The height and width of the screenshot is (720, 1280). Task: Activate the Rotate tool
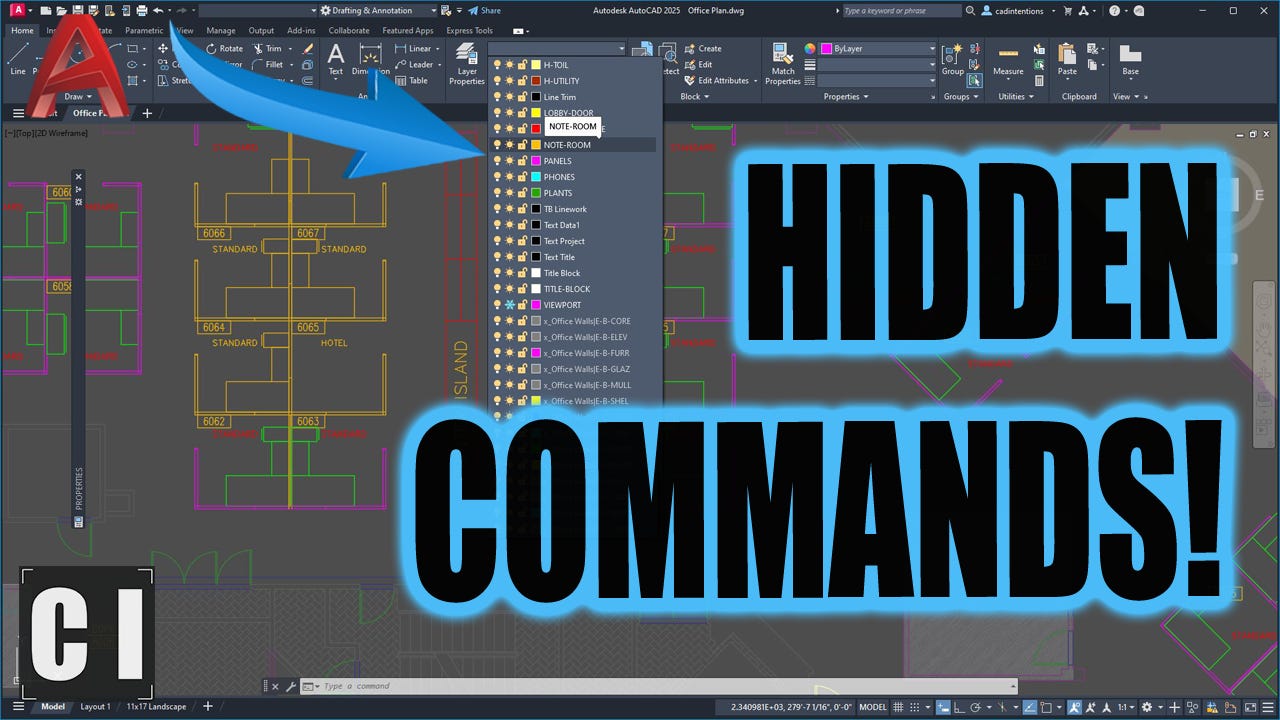point(224,48)
